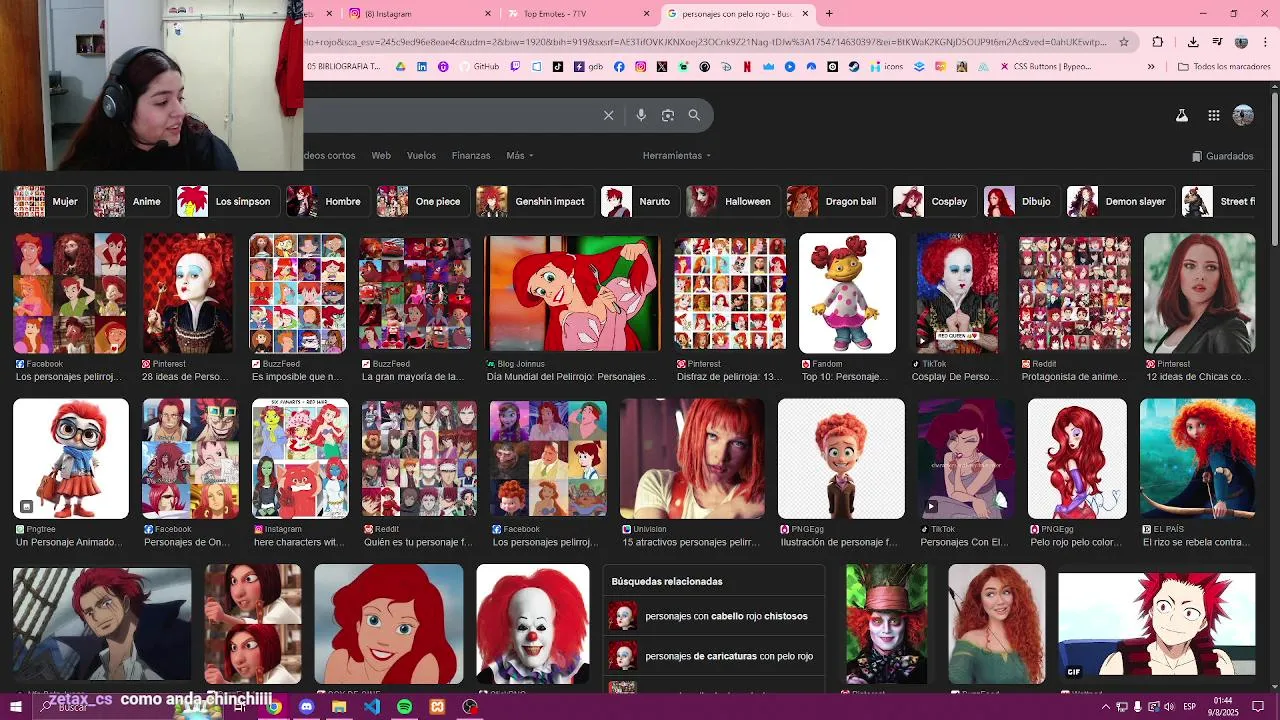Open related search cabello rojo chistosos

(x=714, y=616)
